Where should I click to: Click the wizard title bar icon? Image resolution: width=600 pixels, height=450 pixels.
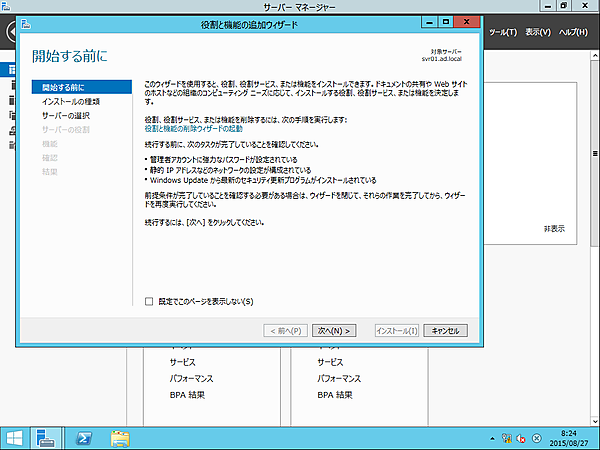click(x=26, y=24)
